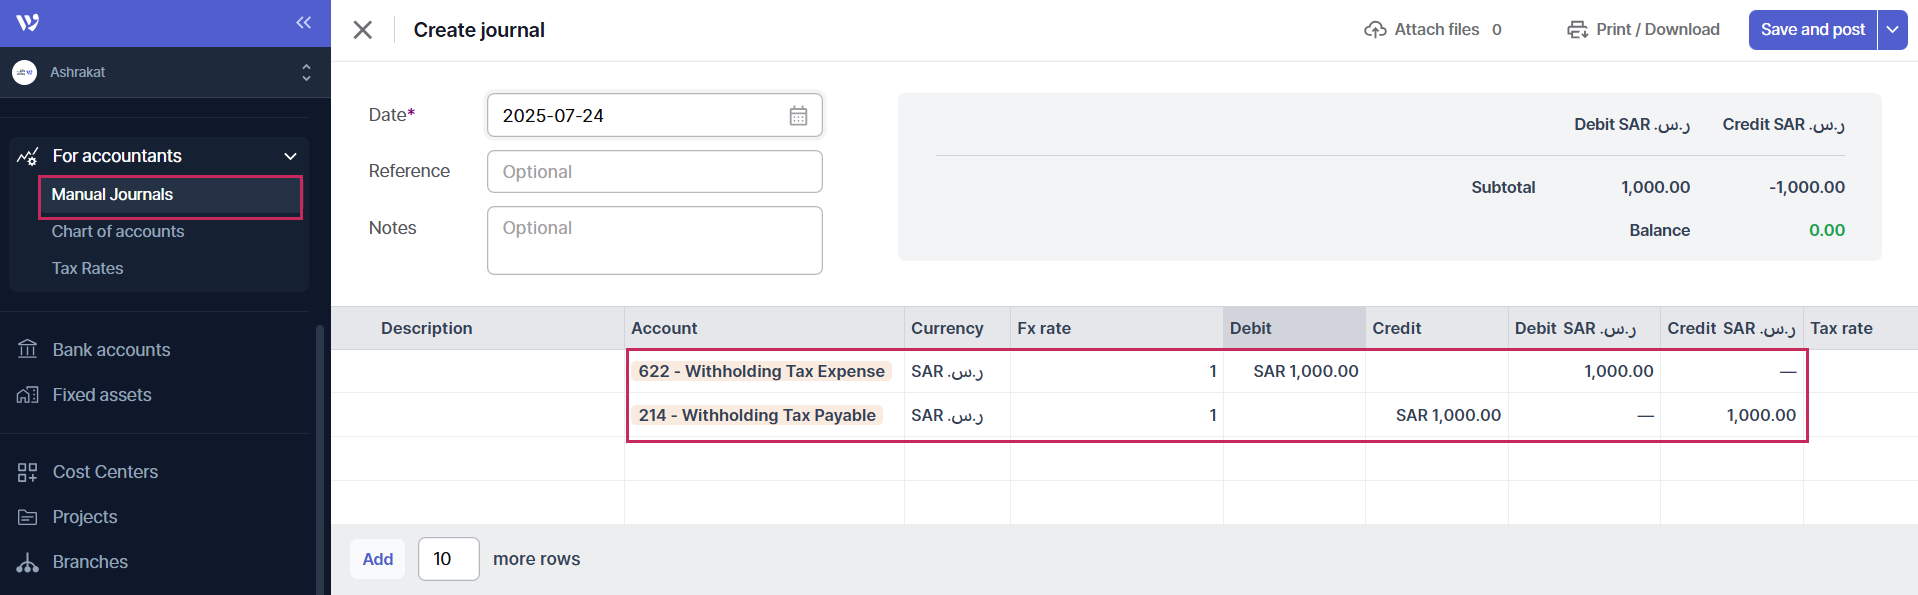Collapse the sidebar with double chevron icon
The width and height of the screenshot is (1918, 595).
[303, 23]
